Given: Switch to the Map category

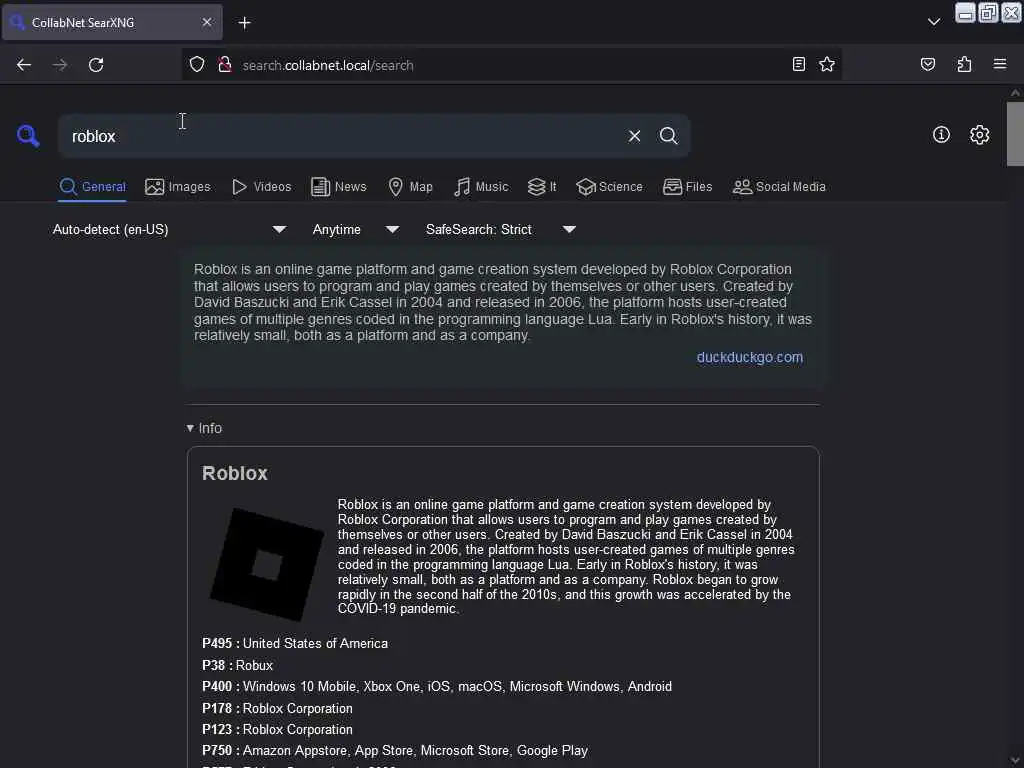Looking at the screenshot, I should tap(410, 187).
